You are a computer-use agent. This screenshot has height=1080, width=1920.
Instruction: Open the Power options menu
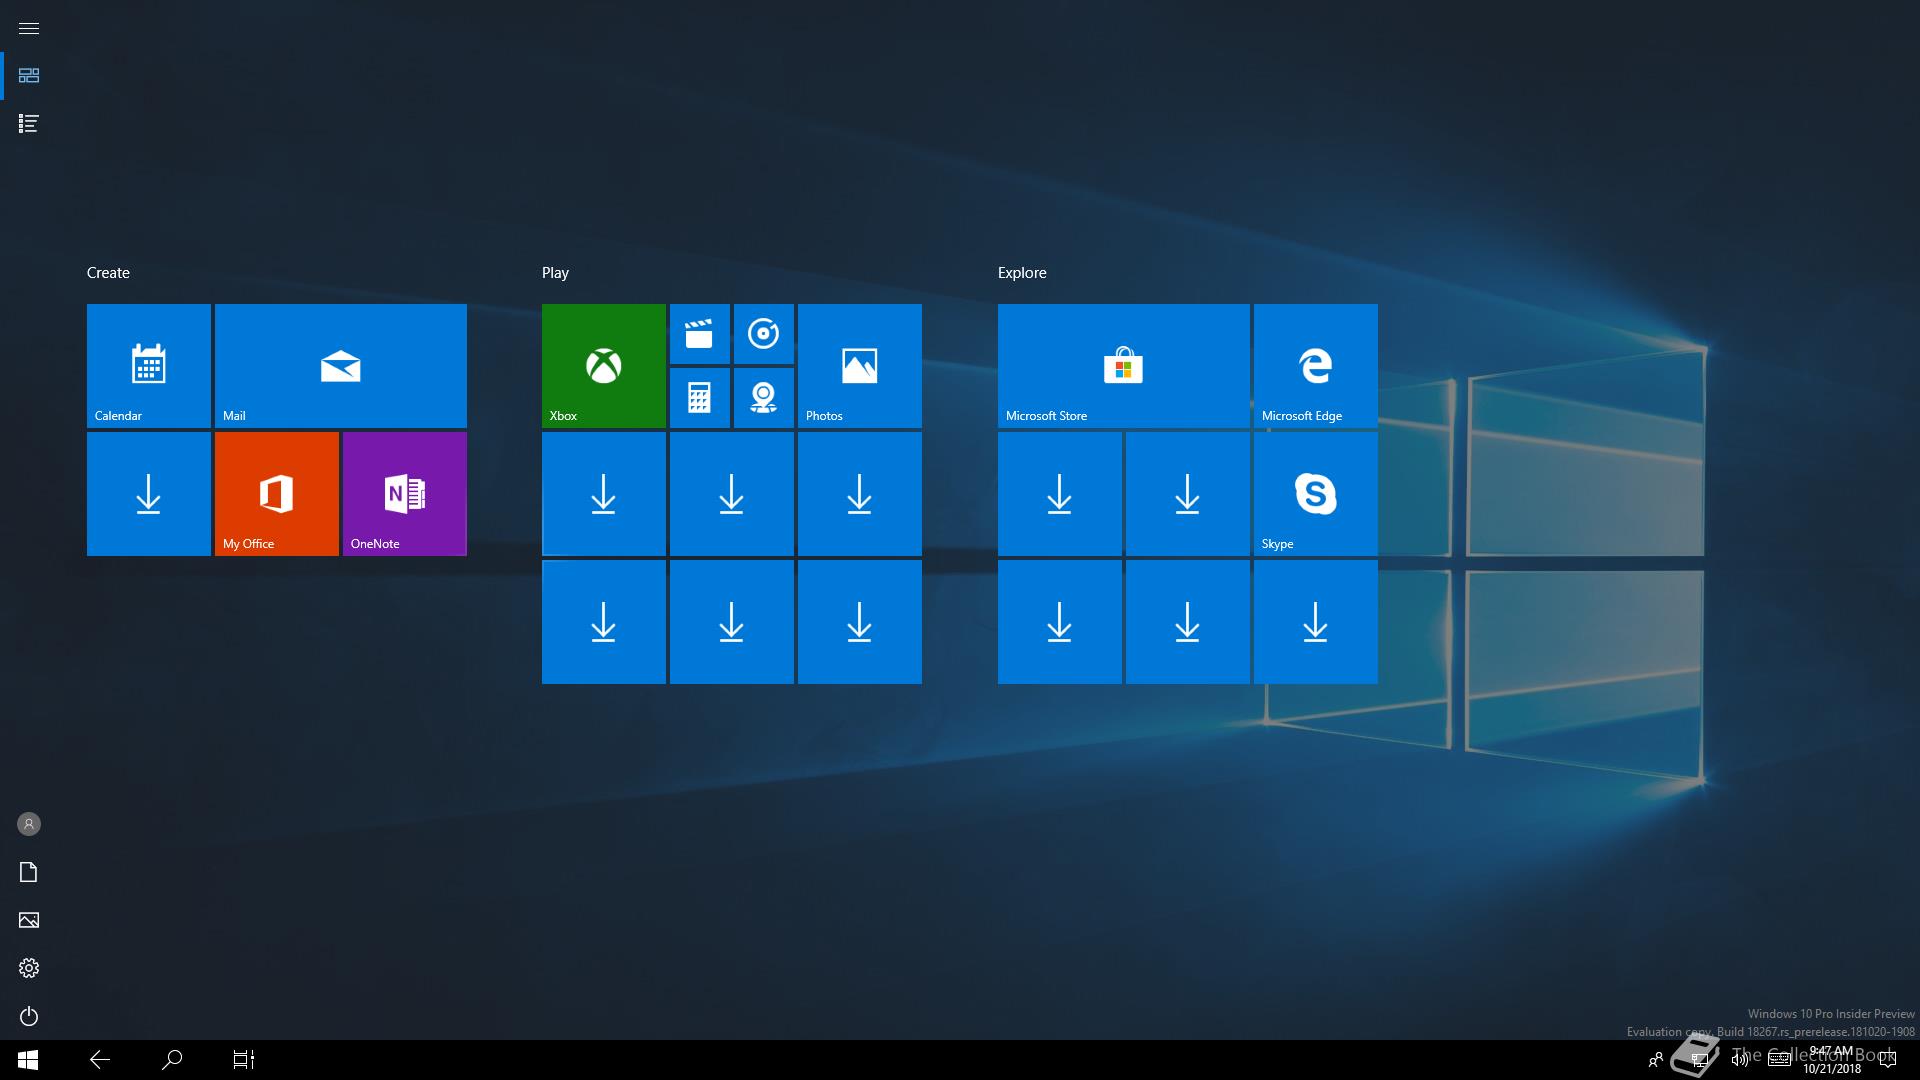point(29,1016)
